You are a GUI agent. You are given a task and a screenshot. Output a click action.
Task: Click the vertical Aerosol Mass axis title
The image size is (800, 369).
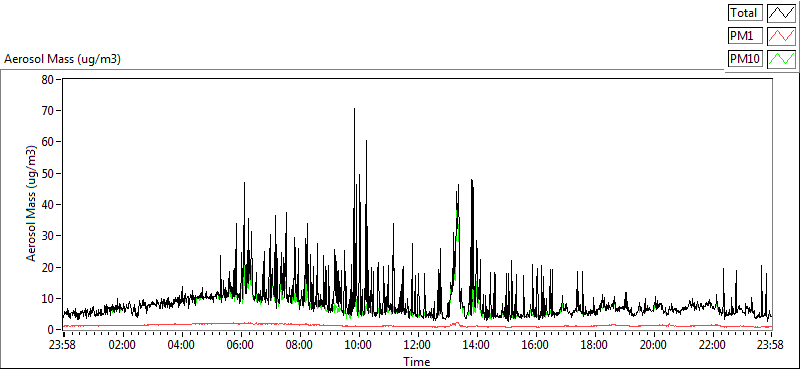32,204
